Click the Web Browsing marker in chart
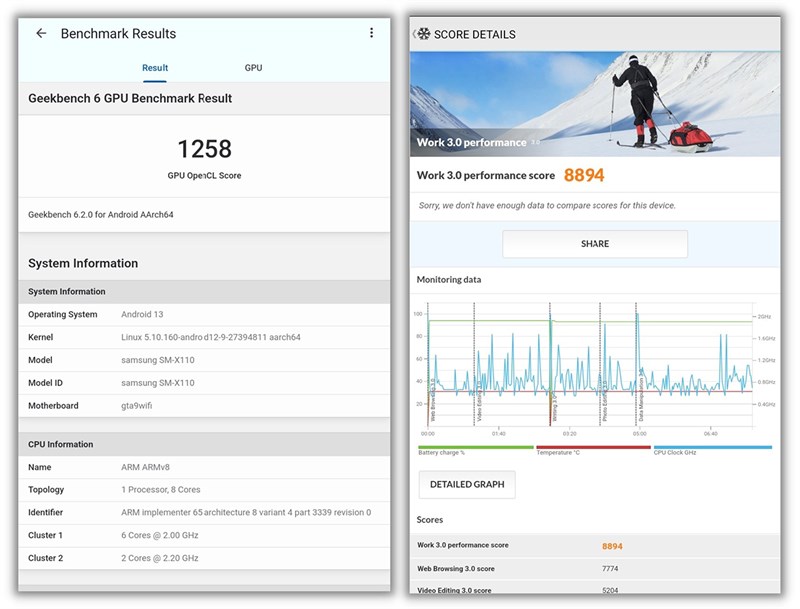This screenshot has height=609, width=800. click(x=433, y=400)
